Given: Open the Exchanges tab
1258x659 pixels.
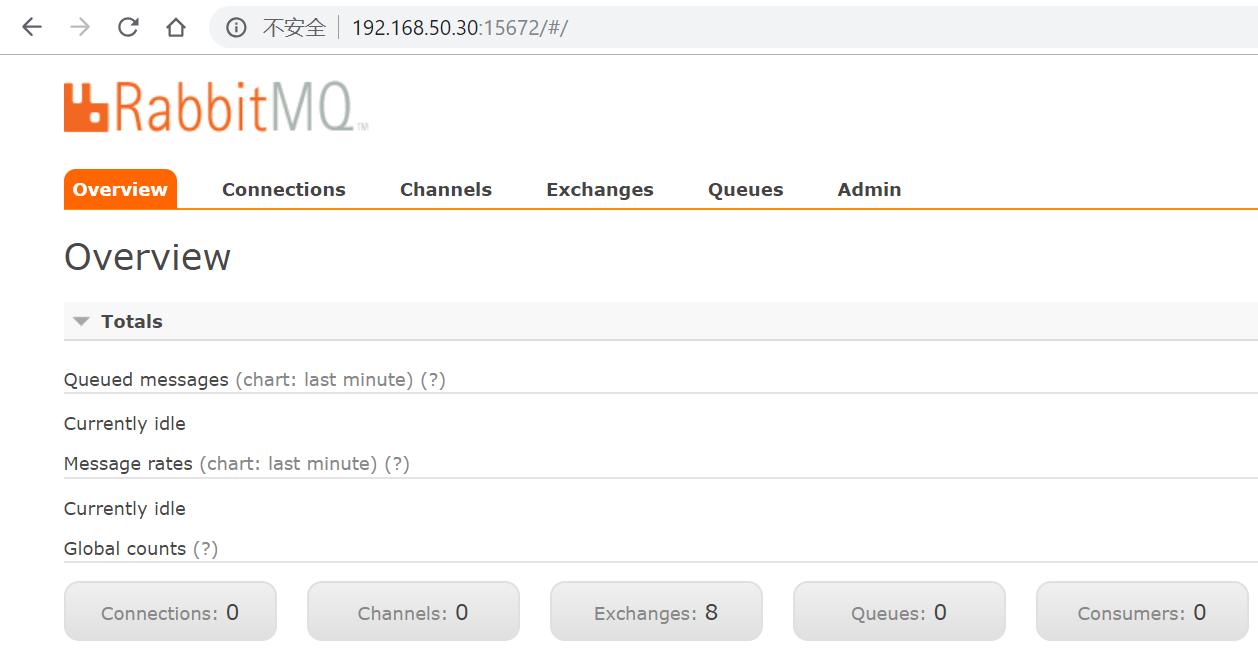Looking at the screenshot, I should [x=600, y=189].
